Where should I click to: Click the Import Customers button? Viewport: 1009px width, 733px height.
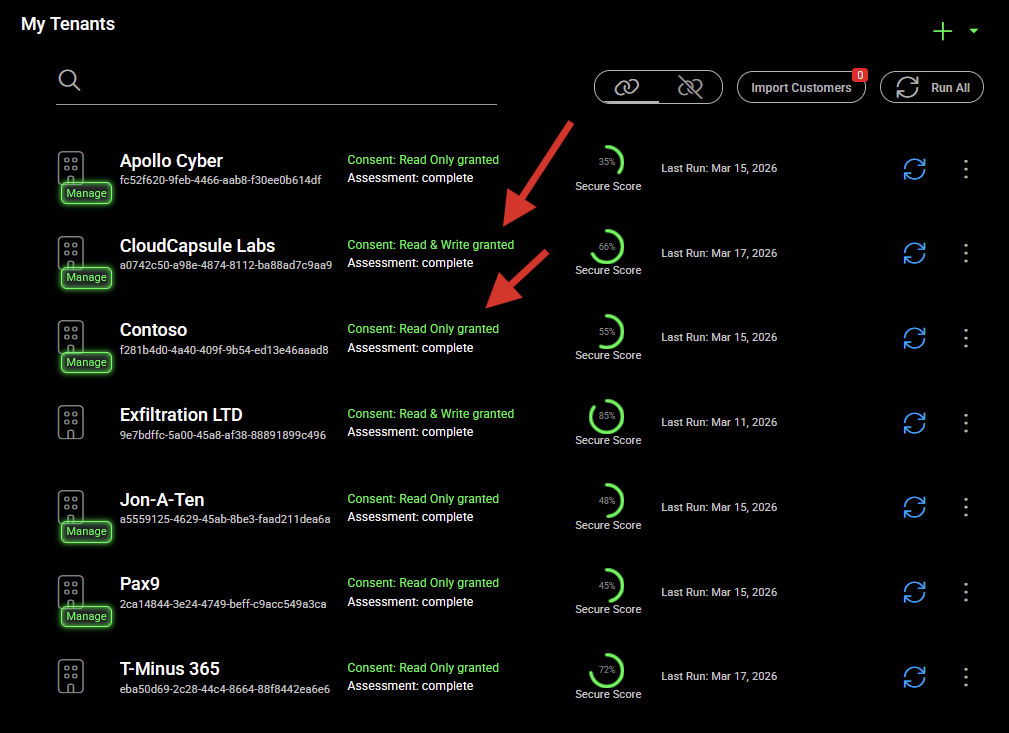coord(801,88)
